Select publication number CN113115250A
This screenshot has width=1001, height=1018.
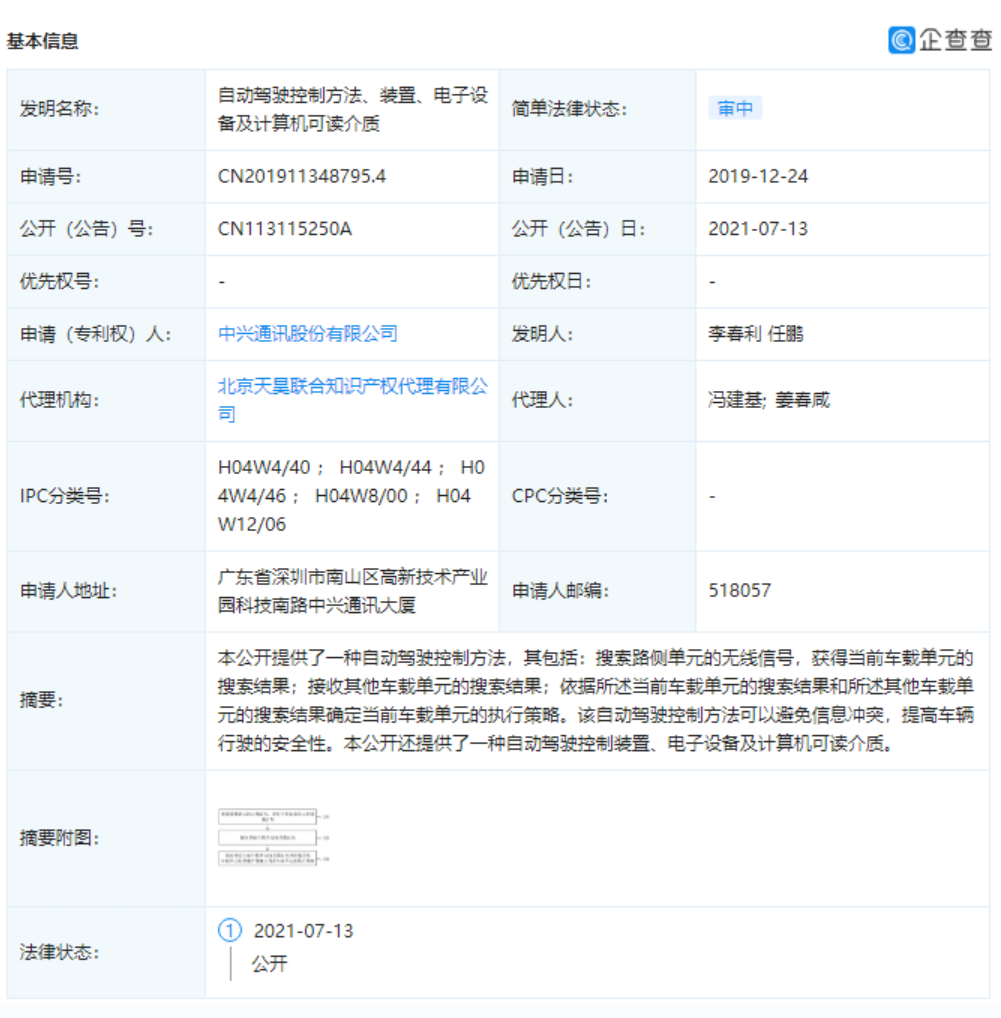[285, 229]
